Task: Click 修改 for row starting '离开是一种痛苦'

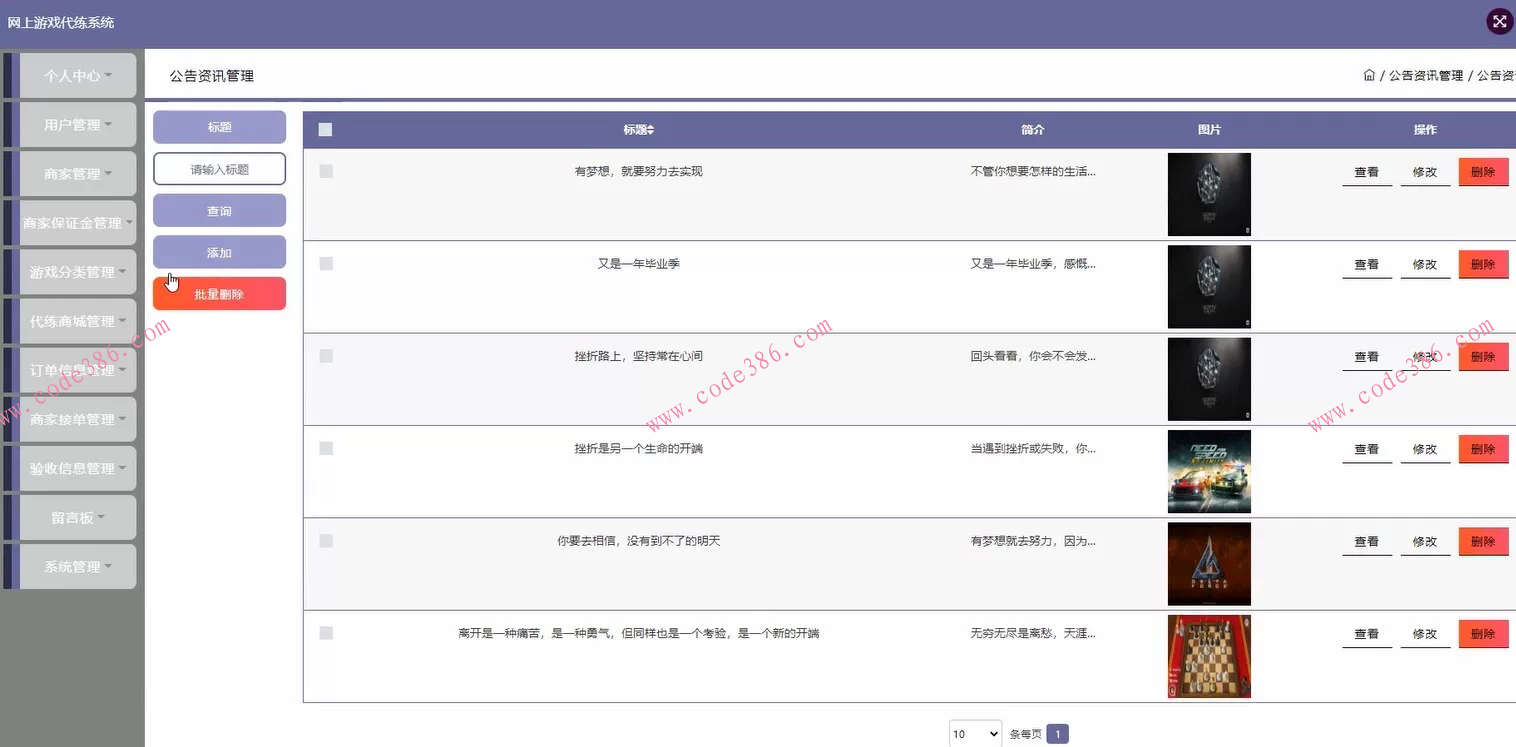Action: click(x=1425, y=634)
